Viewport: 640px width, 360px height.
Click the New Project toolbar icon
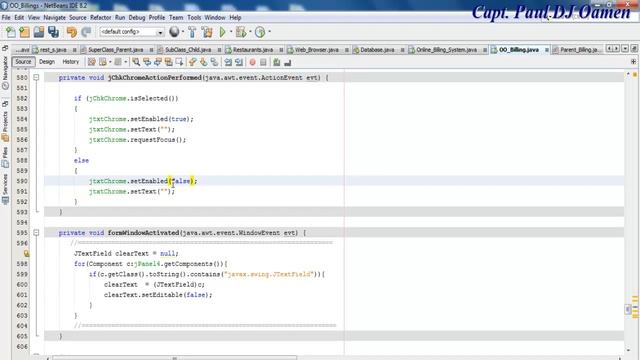pyautogui.click(x=24, y=32)
